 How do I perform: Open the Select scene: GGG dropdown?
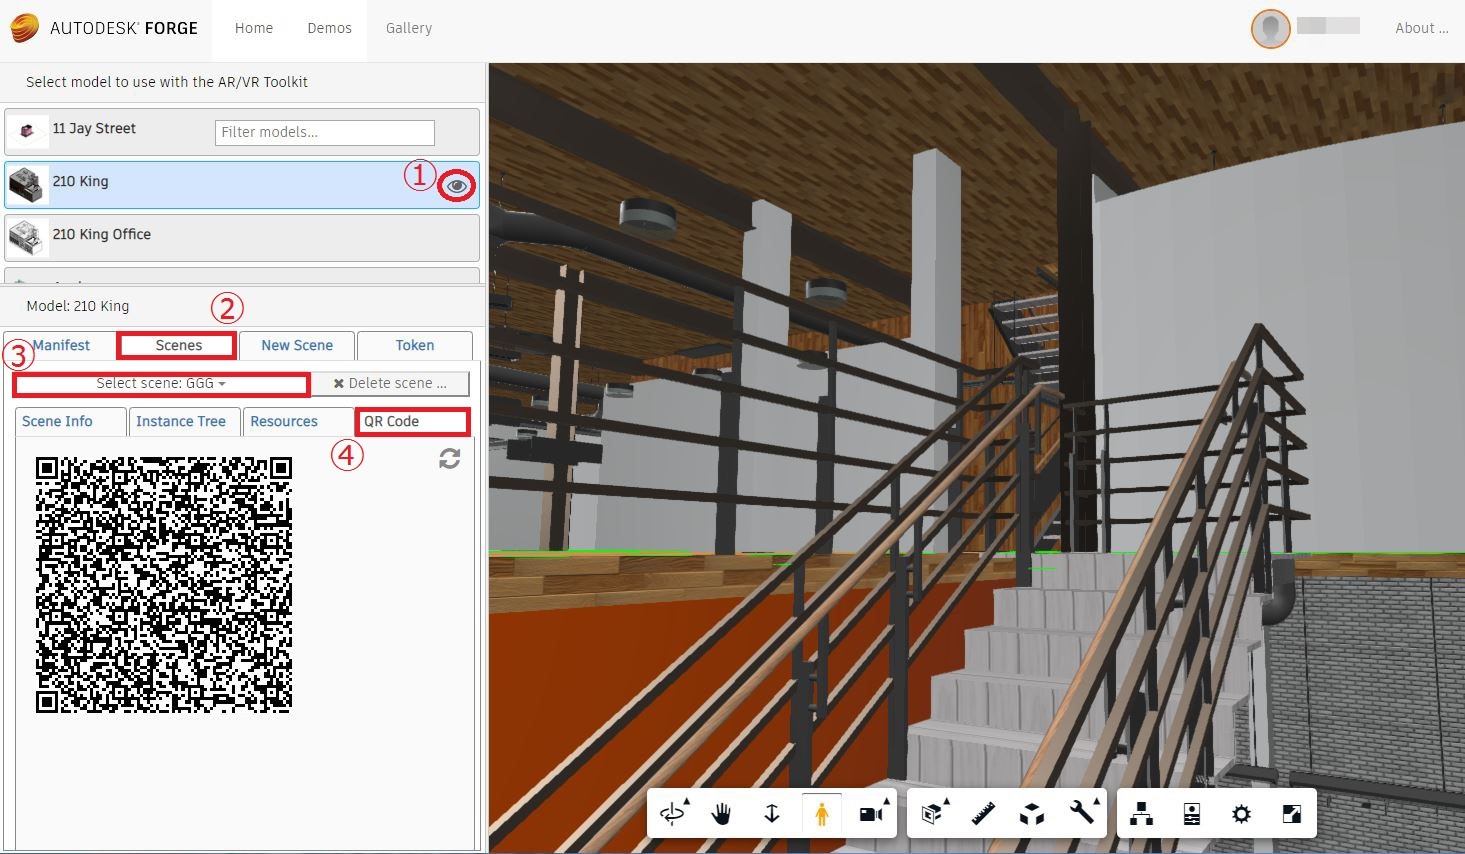pyautogui.click(x=161, y=383)
